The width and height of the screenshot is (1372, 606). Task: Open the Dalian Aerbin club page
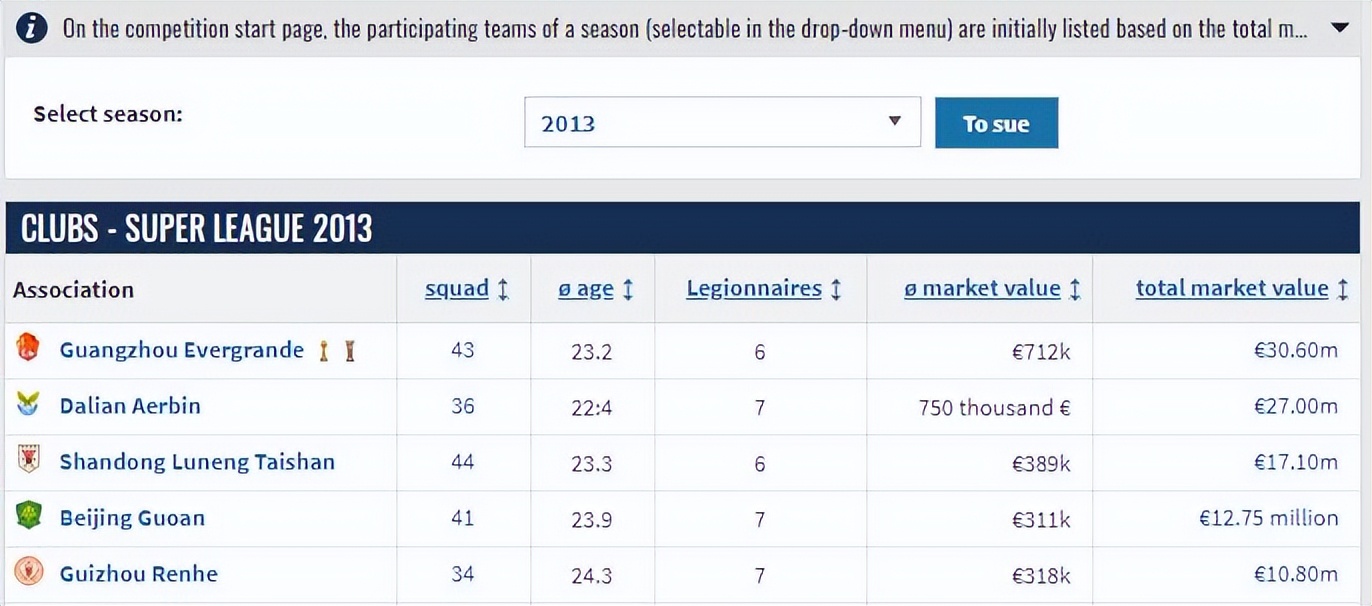pos(130,406)
